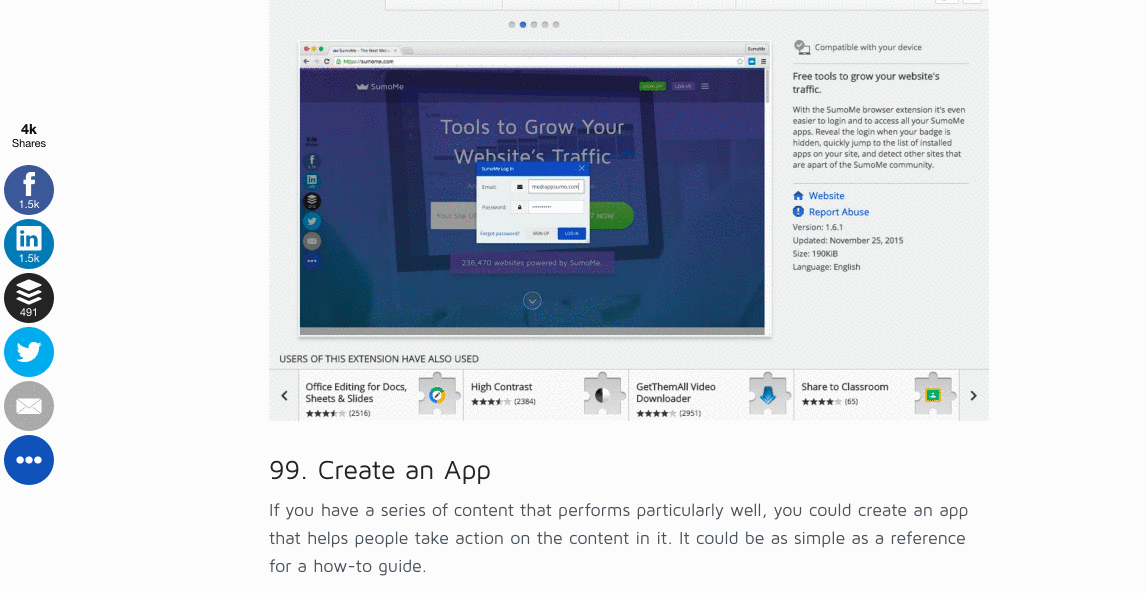Open High Contrast extension card
1147x593 pixels.
pyautogui.click(x=546, y=396)
